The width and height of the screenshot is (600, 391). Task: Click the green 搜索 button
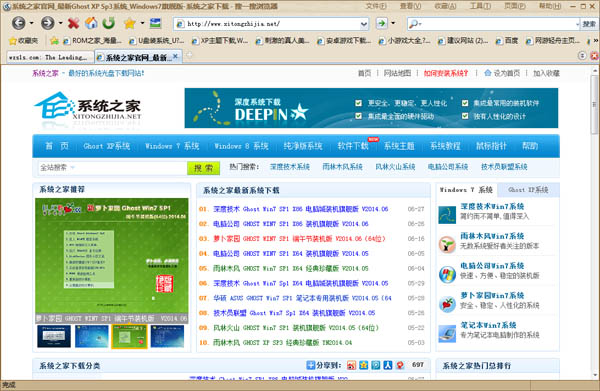[204, 168]
